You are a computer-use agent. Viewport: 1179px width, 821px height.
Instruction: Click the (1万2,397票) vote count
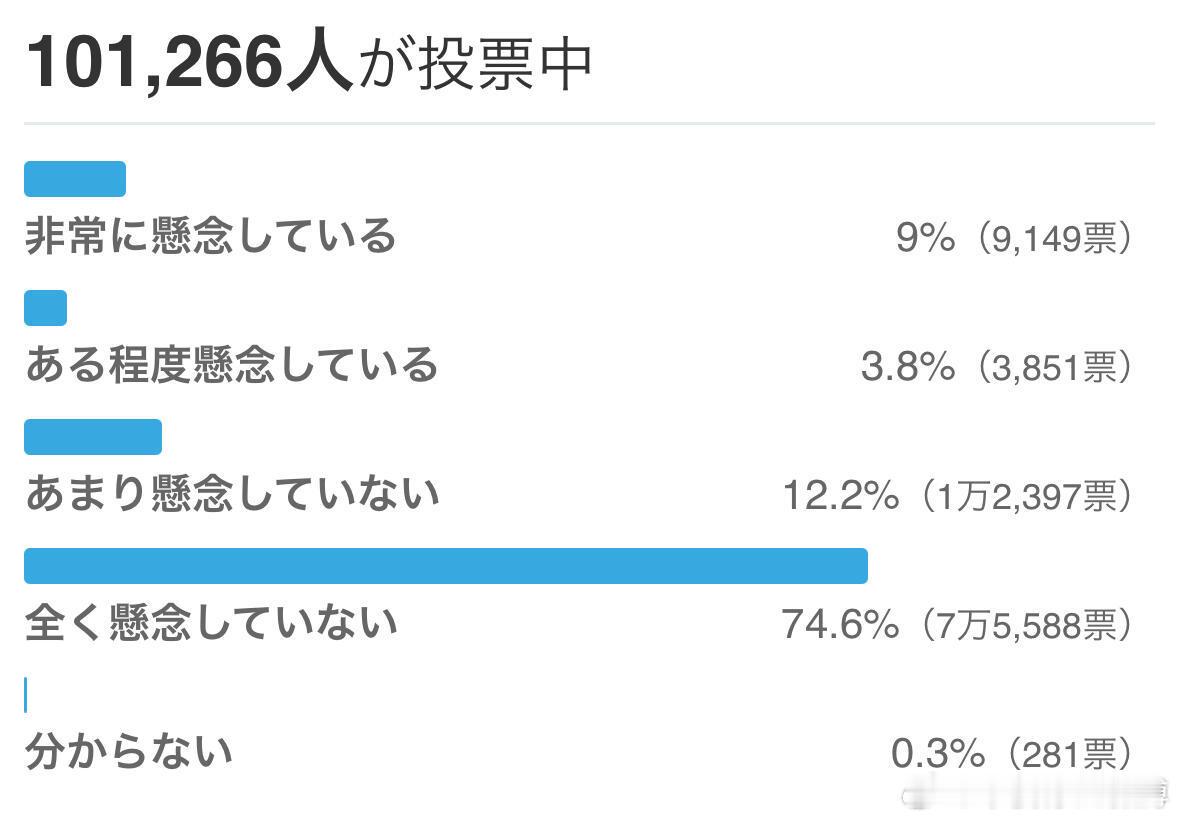pyautogui.click(x=1023, y=495)
